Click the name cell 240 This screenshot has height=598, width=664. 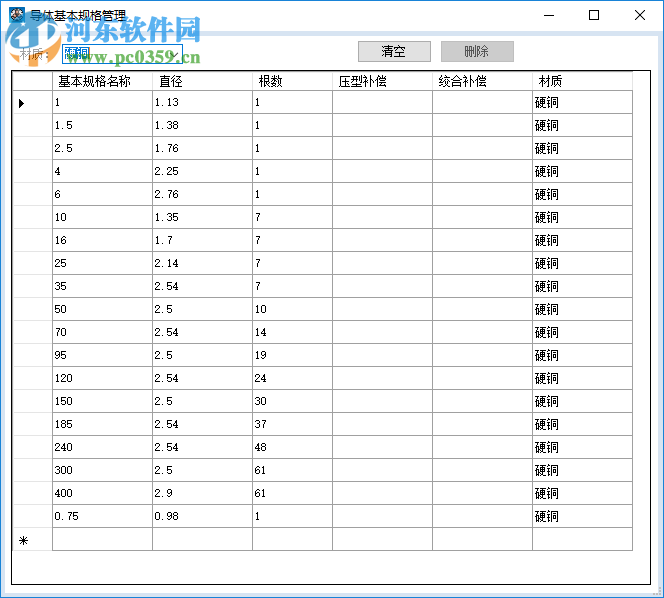pyautogui.click(x=102, y=447)
